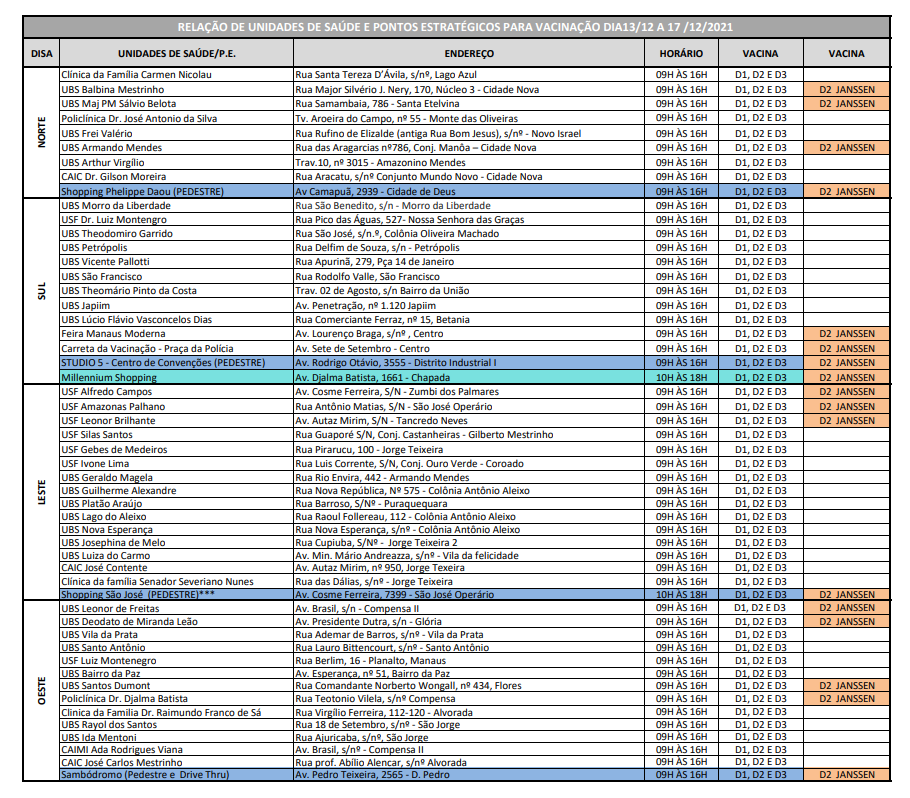
Task: Click the address Av. Djalma Batista, 1661 - Chapada
Action: (x=372, y=377)
